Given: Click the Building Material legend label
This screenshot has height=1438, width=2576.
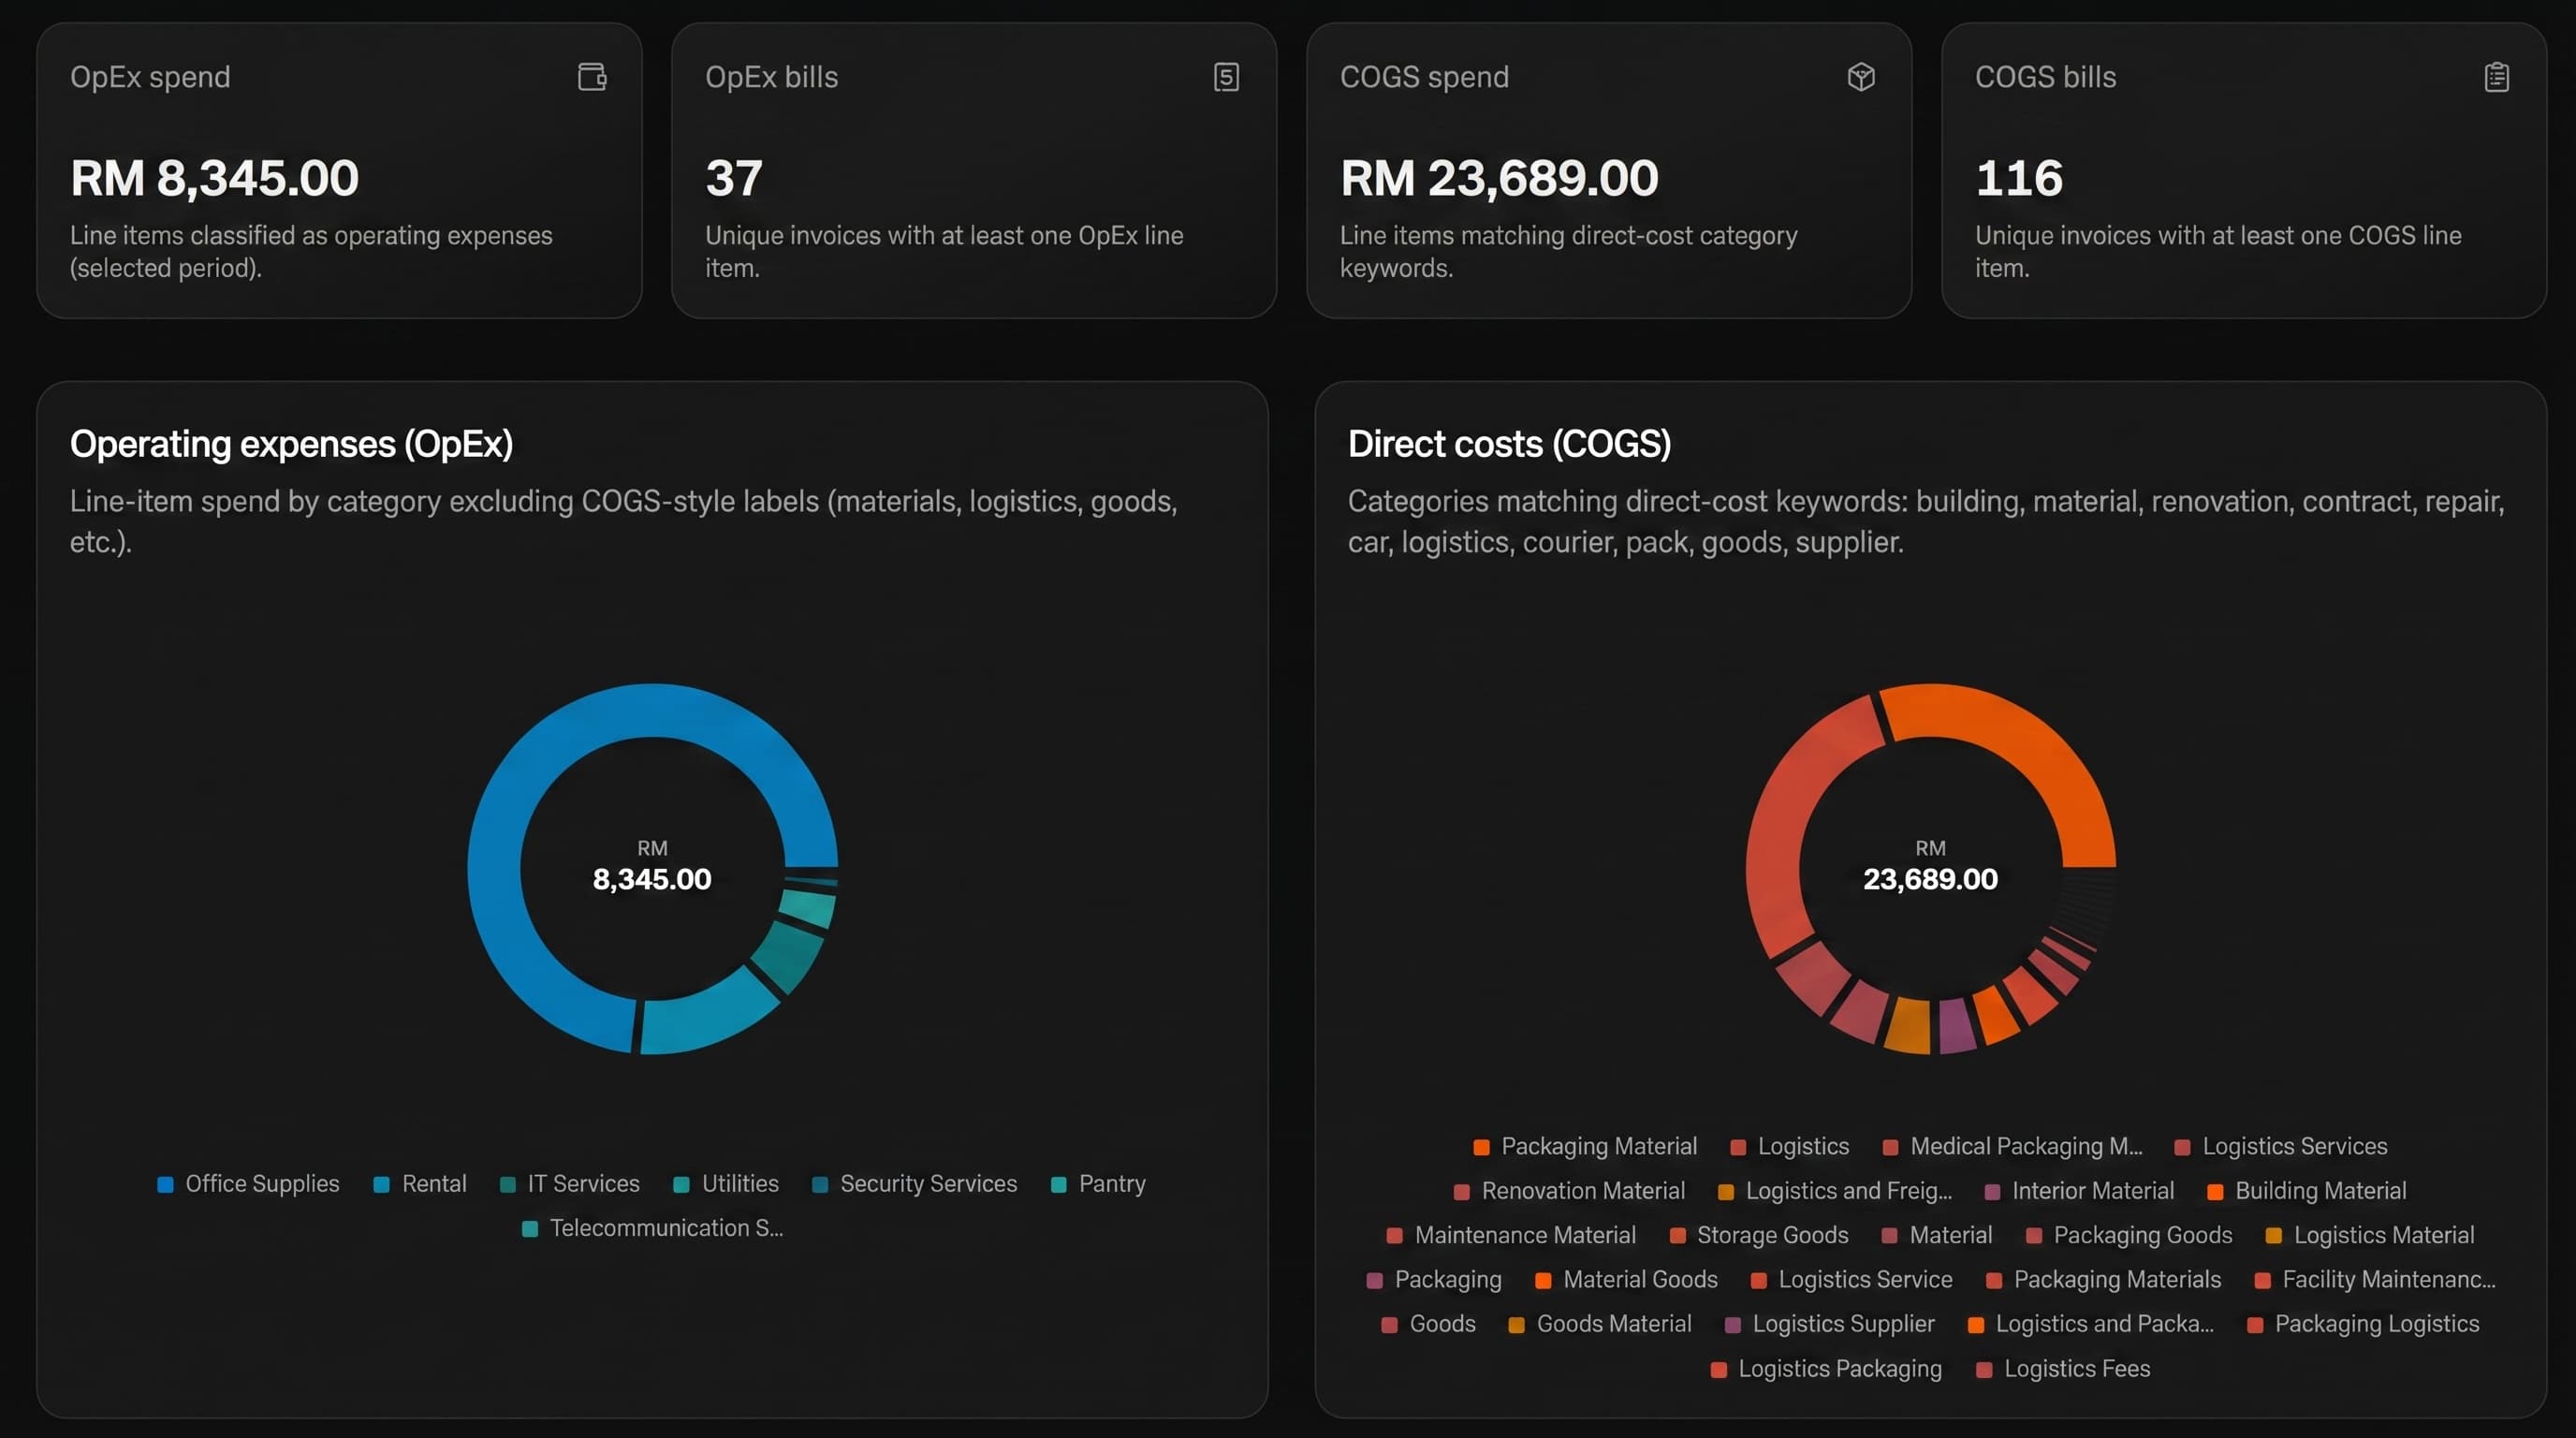Looking at the screenshot, I should point(2321,1191).
